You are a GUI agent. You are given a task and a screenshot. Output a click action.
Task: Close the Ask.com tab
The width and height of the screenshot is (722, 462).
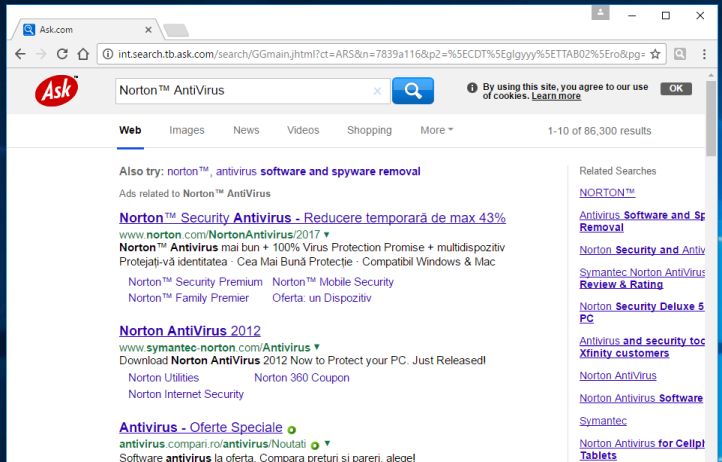tap(148, 29)
